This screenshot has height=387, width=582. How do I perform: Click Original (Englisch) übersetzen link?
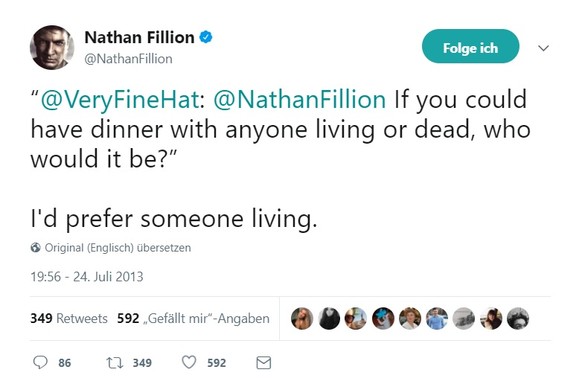coord(118,247)
